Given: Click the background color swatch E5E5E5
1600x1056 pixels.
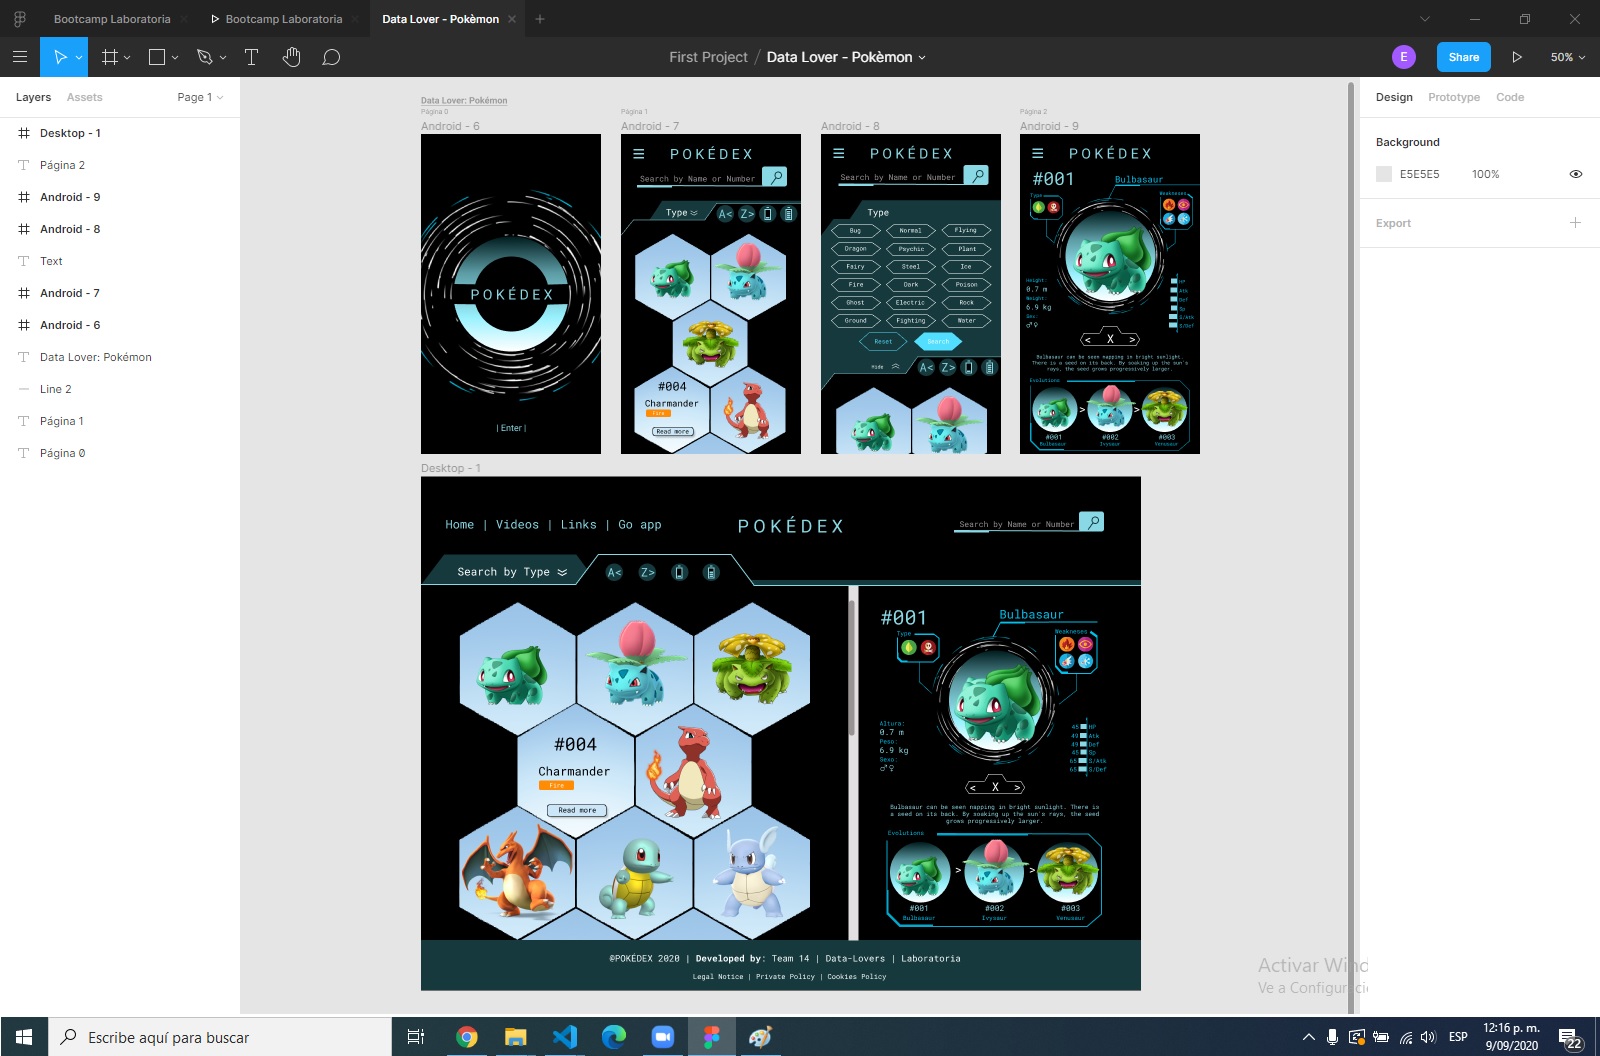Looking at the screenshot, I should point(1384,174).
